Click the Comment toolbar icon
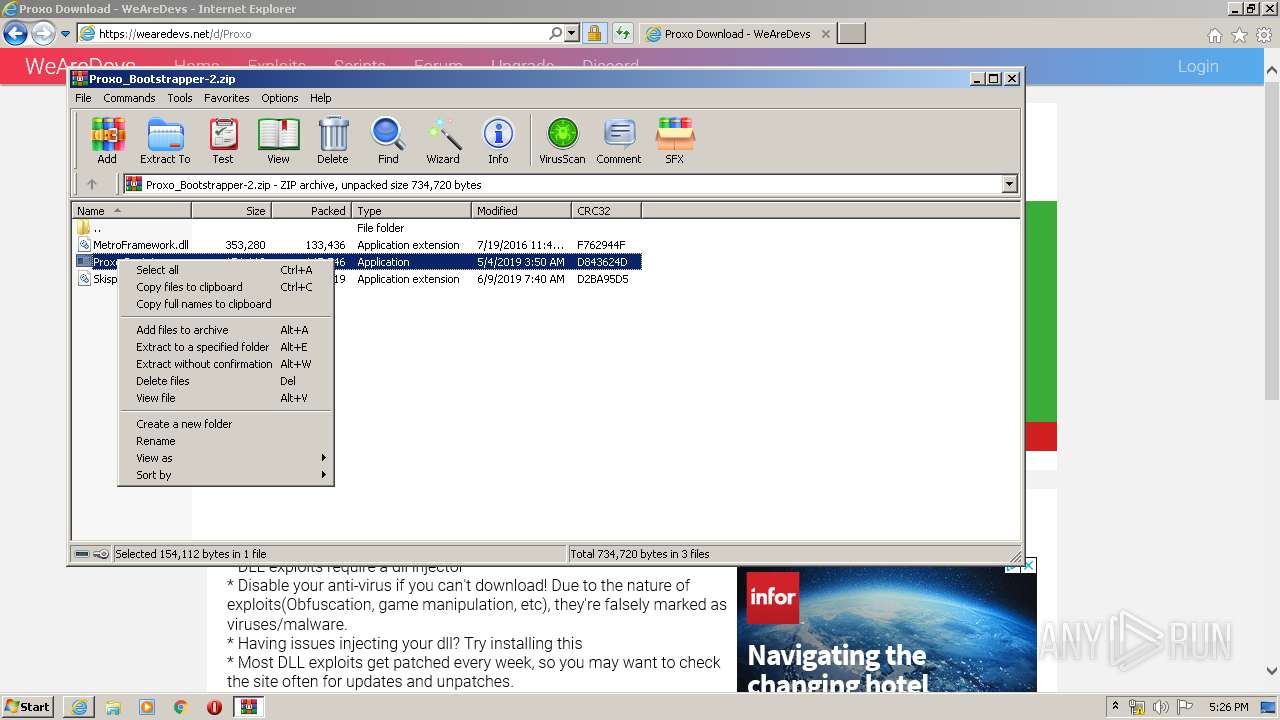 [x=619, y=140]
